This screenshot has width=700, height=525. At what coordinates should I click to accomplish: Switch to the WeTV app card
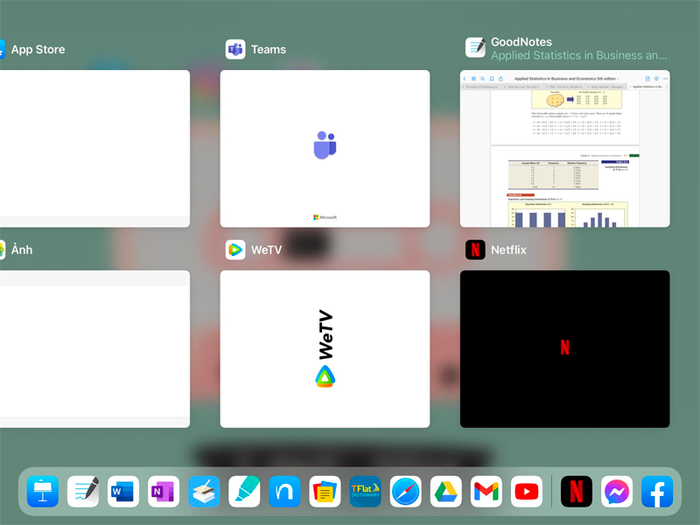tap(325, 348)
